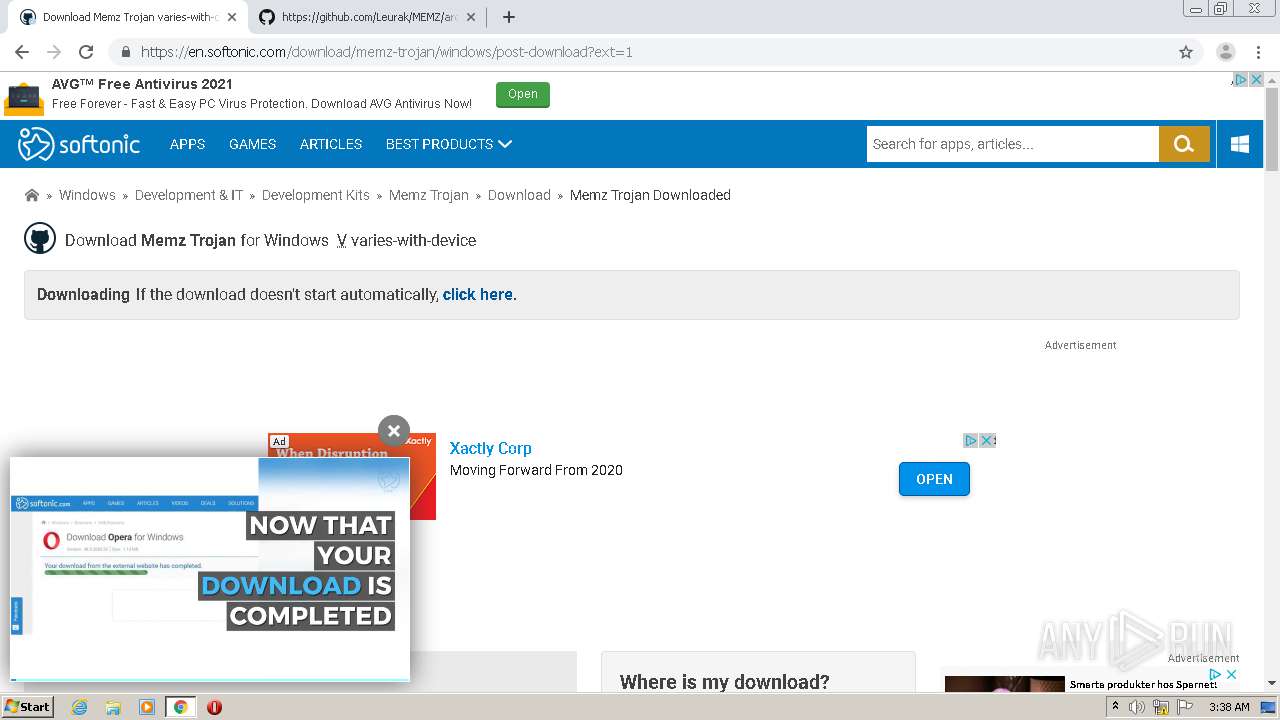Open the red Opera taskbar icon
The height and width of the screenshot is (720, 1280).
pos(214,707)
